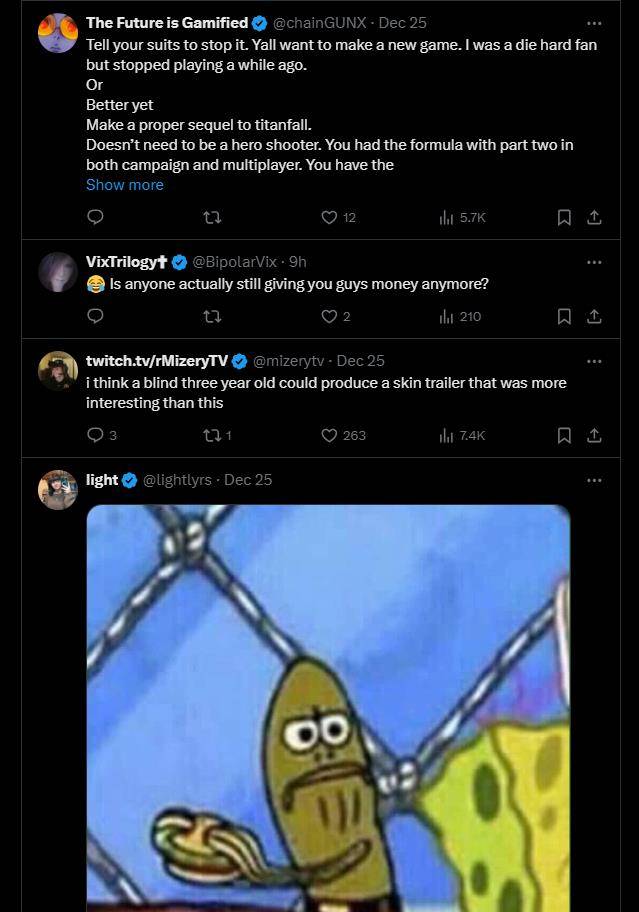639x912 pixels.
Task: Open twitch.tv/rMizeryTV profile name
Action: [157, 361]
